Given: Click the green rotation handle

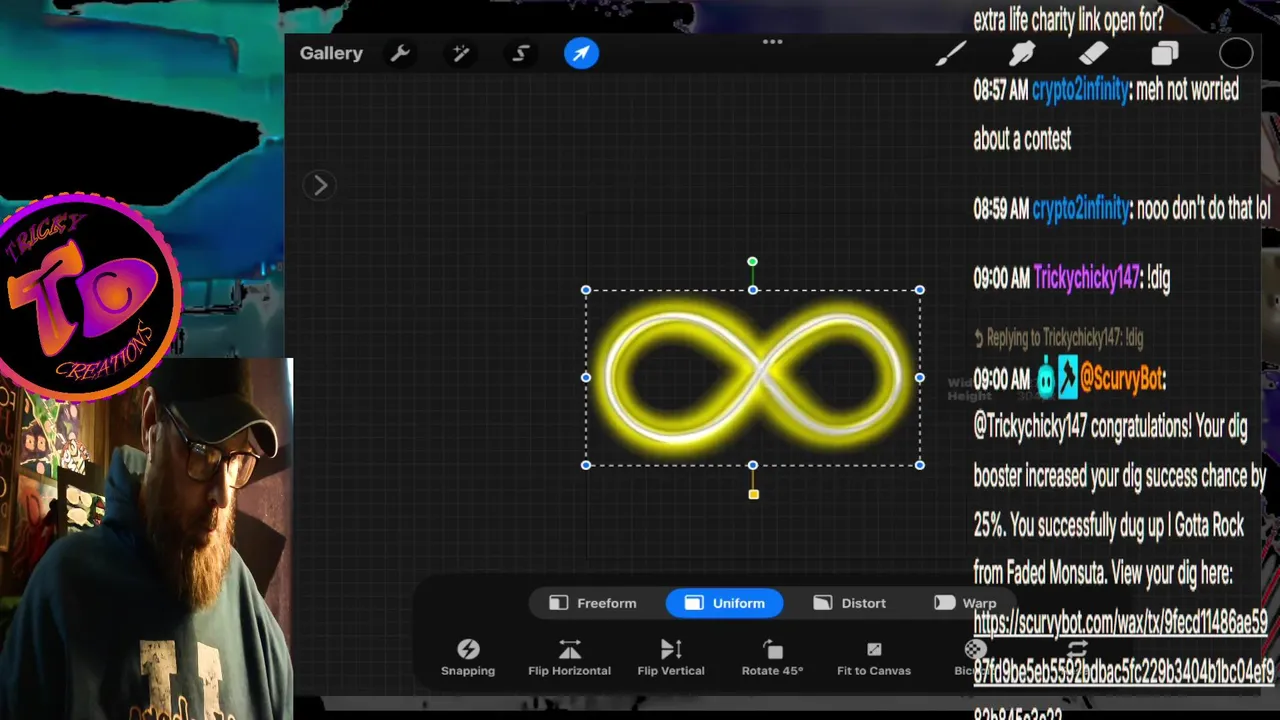Looking at the screenshot, I should [752, 262].
